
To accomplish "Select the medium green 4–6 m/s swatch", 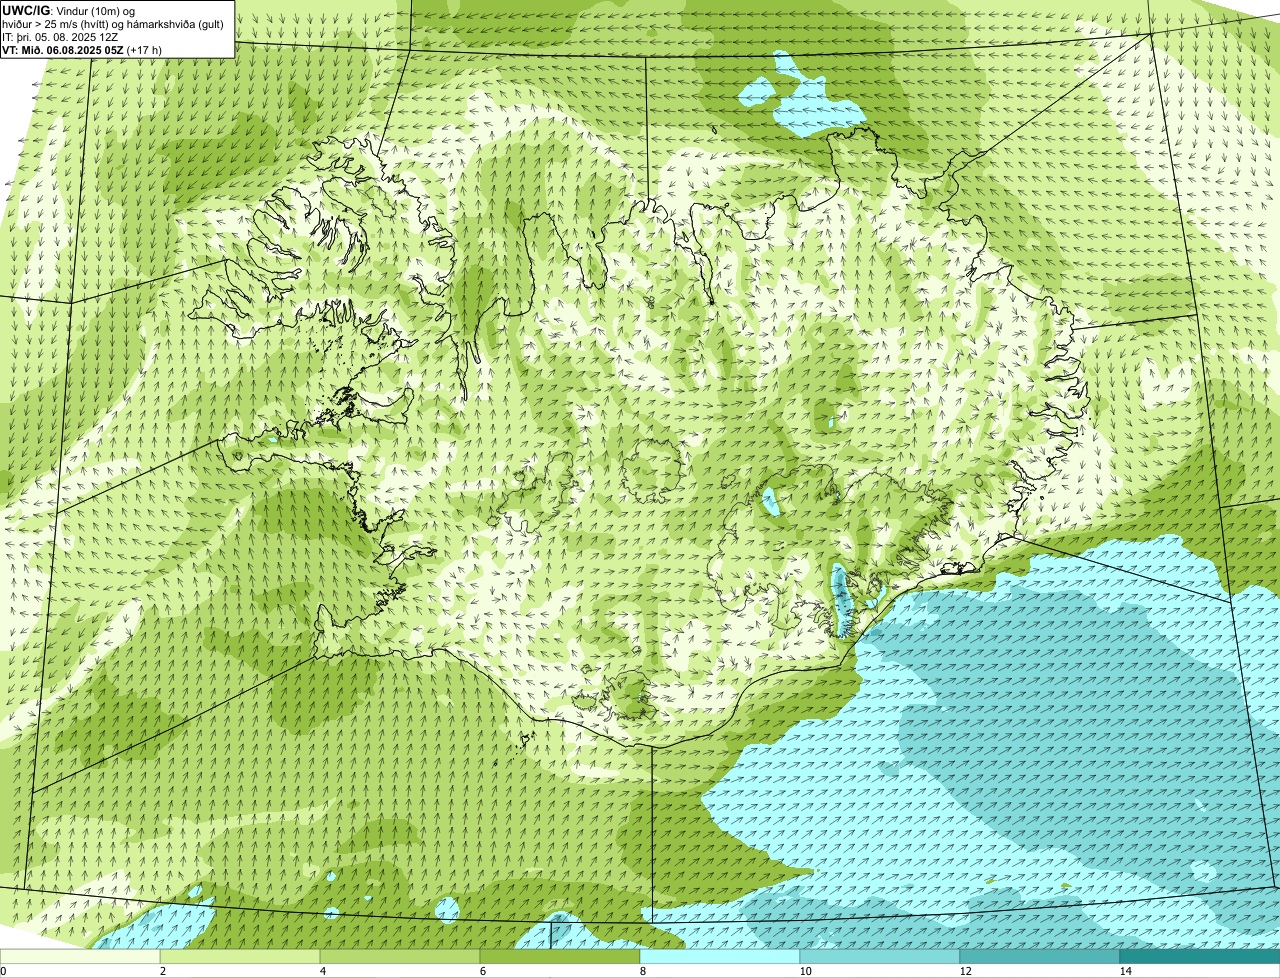I will tap(400, 956).
